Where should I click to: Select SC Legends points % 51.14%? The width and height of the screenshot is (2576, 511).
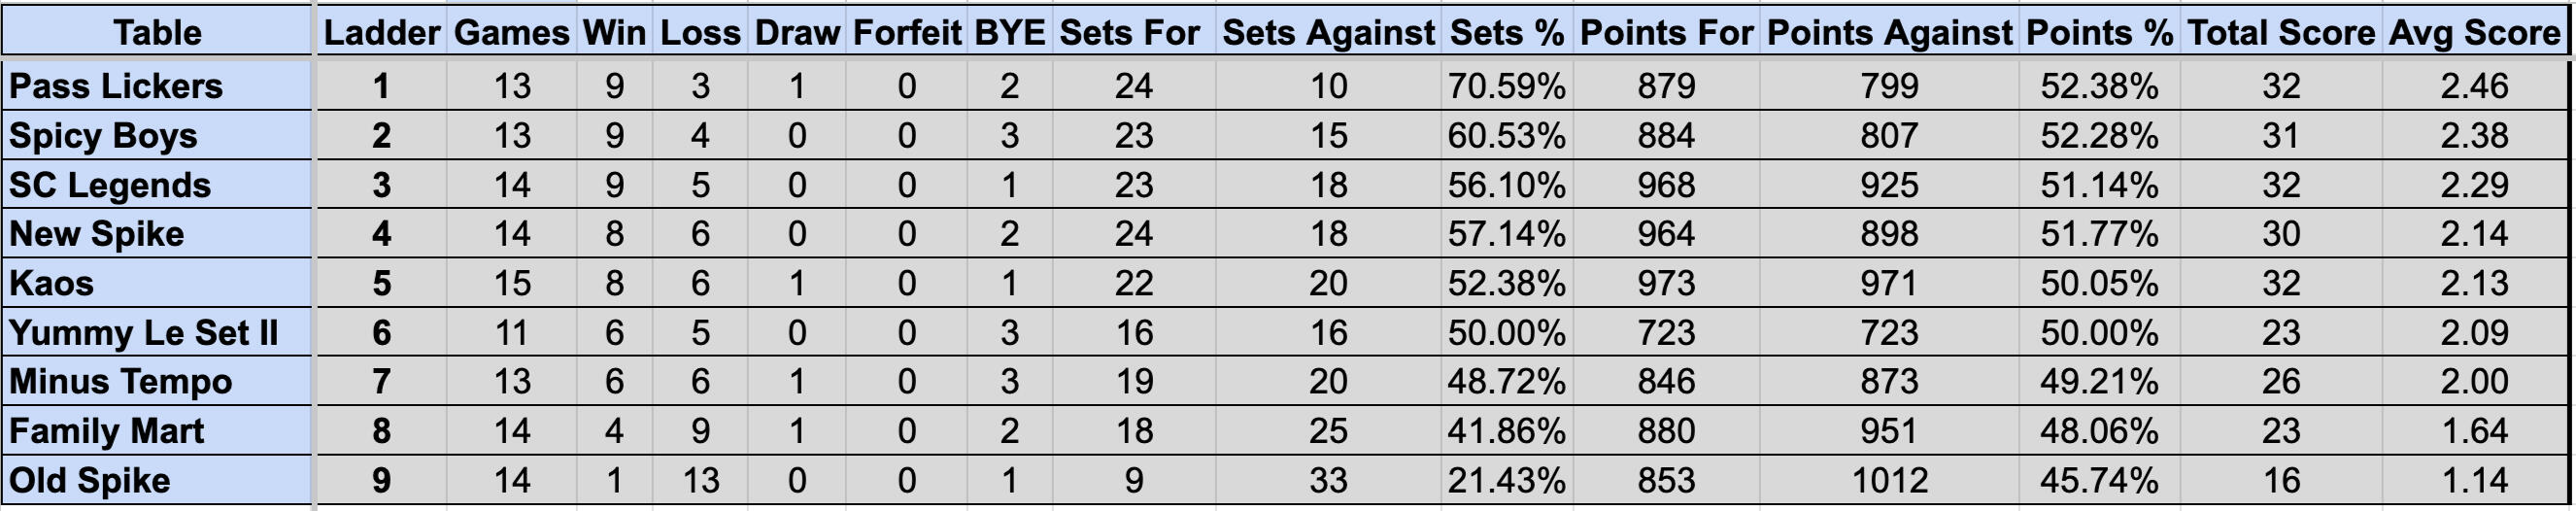point(2099,185)
